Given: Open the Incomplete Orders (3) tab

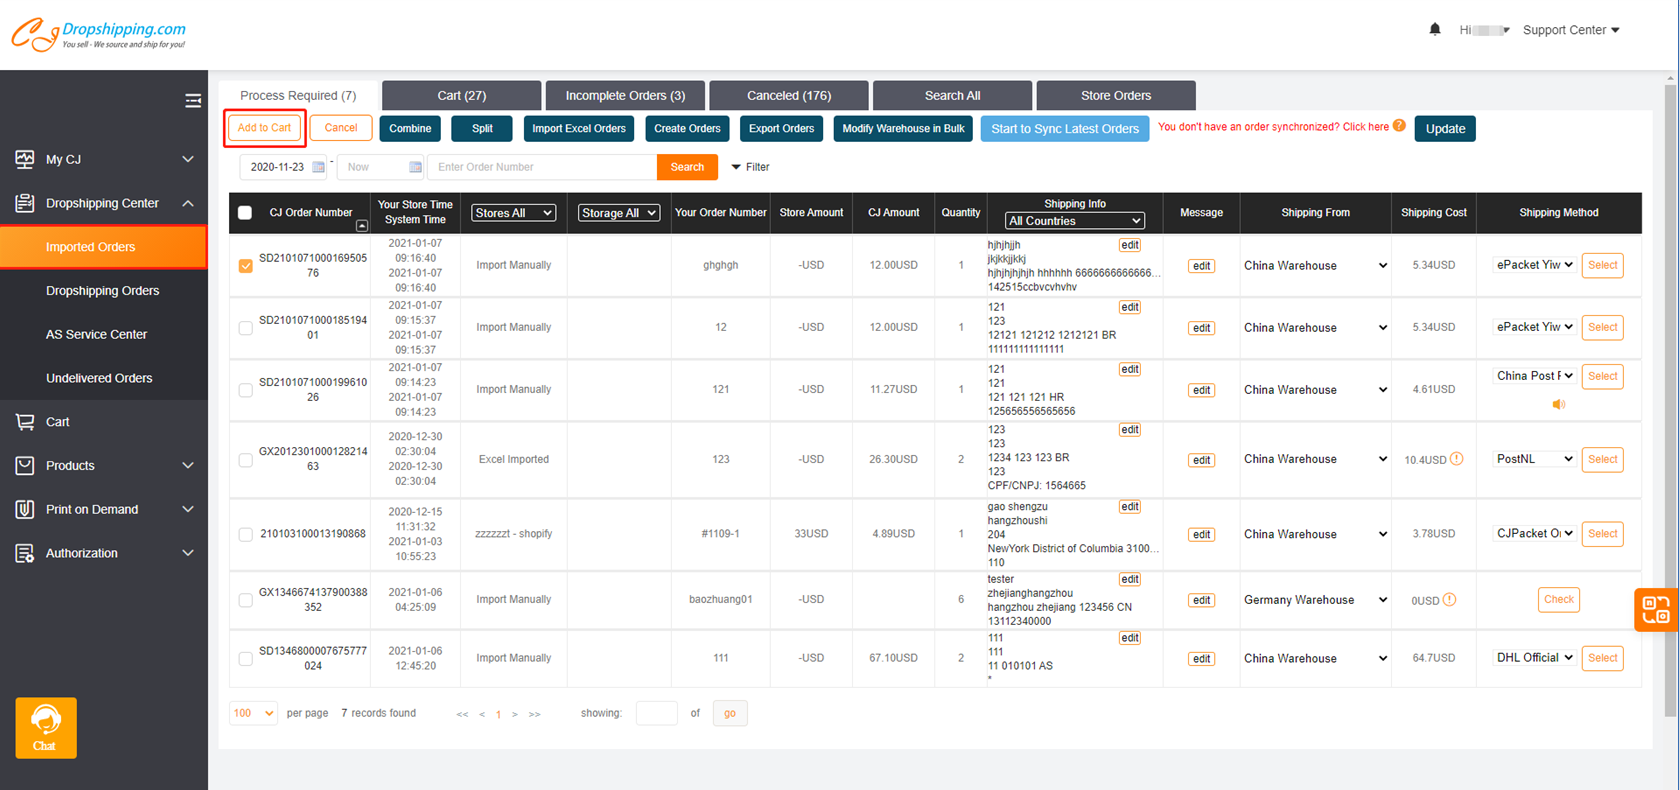Looking at the screenshot, I should (625, 96).
